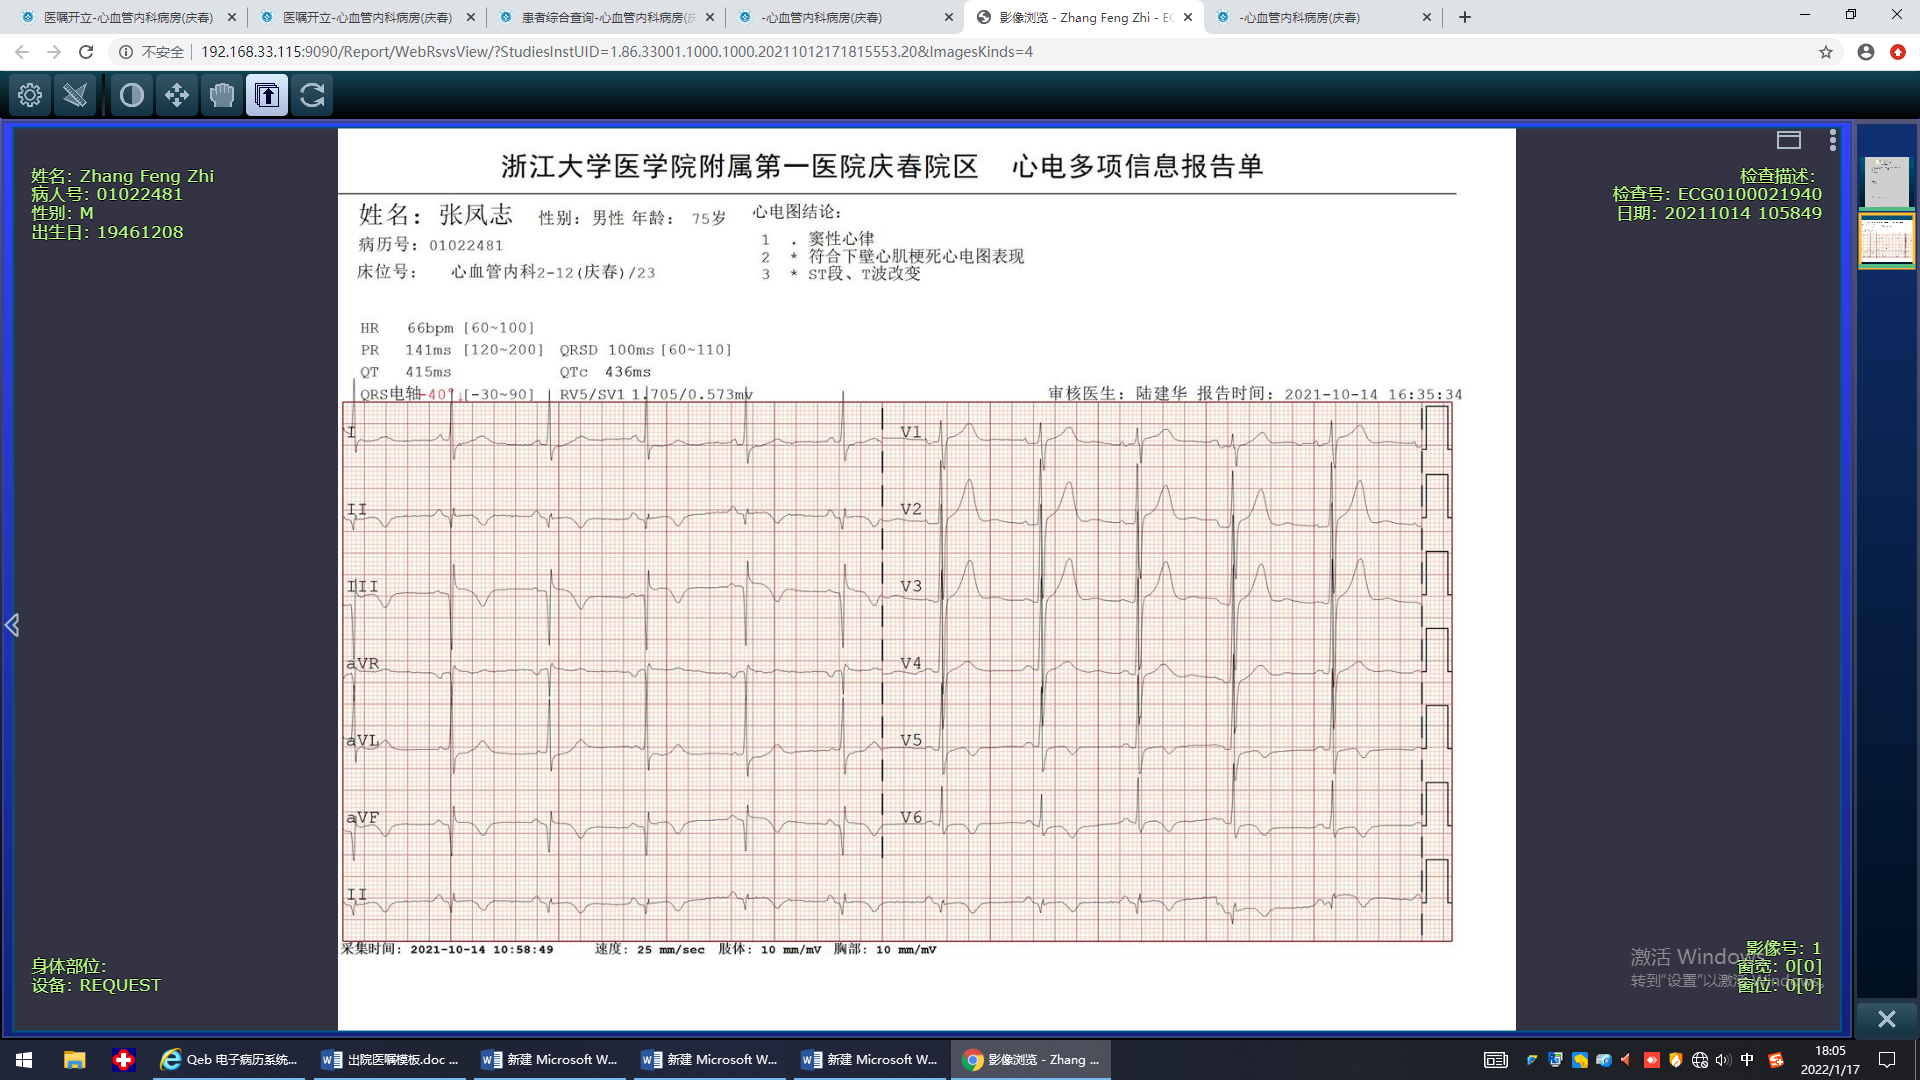Switch to 患者综合查询 browser tab
1920x1080 pixels.
click(x=606, y=17)
